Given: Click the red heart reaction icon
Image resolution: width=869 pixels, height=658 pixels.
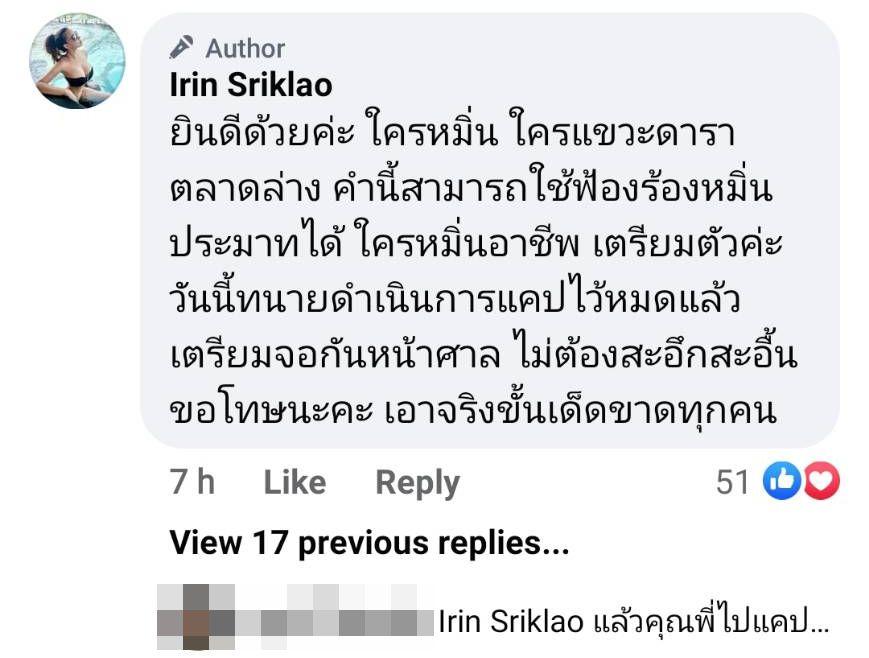Looking at the screenshot, I should (821, 482).
